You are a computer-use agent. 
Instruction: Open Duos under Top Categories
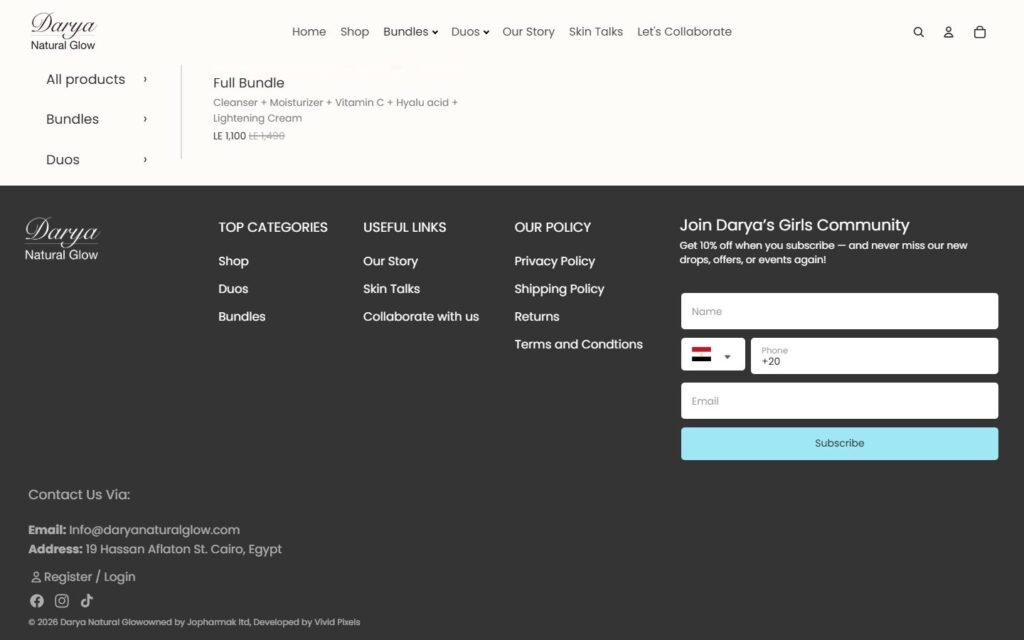click(x=233, y=289)
